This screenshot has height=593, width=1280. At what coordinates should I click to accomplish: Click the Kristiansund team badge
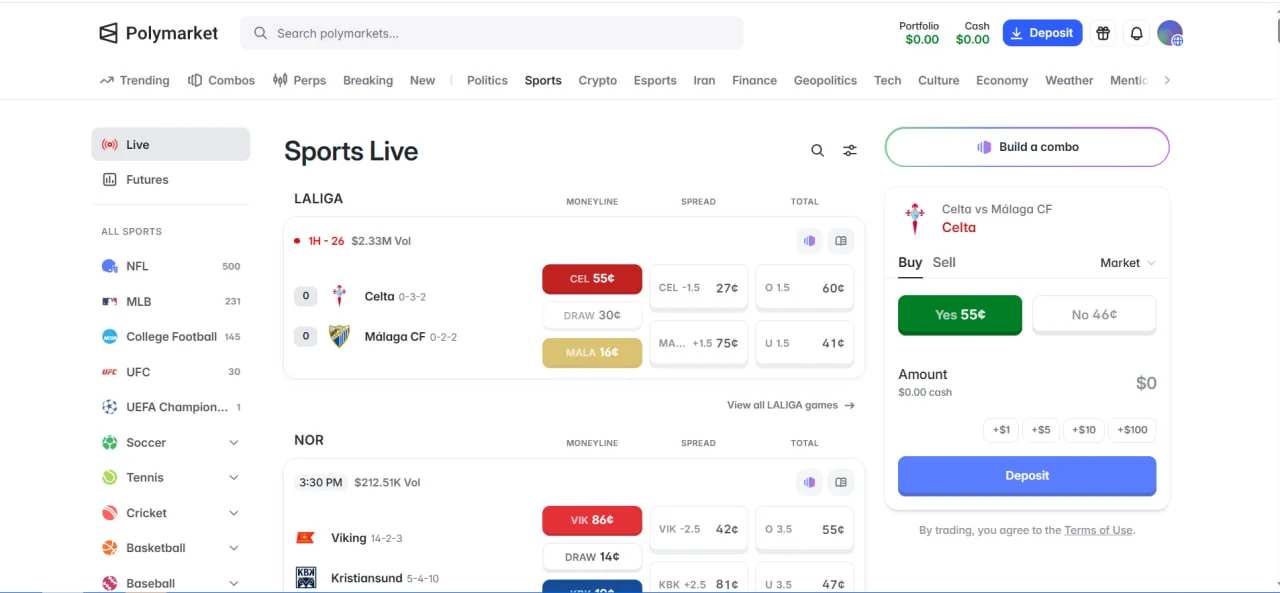tap(306, 577)
